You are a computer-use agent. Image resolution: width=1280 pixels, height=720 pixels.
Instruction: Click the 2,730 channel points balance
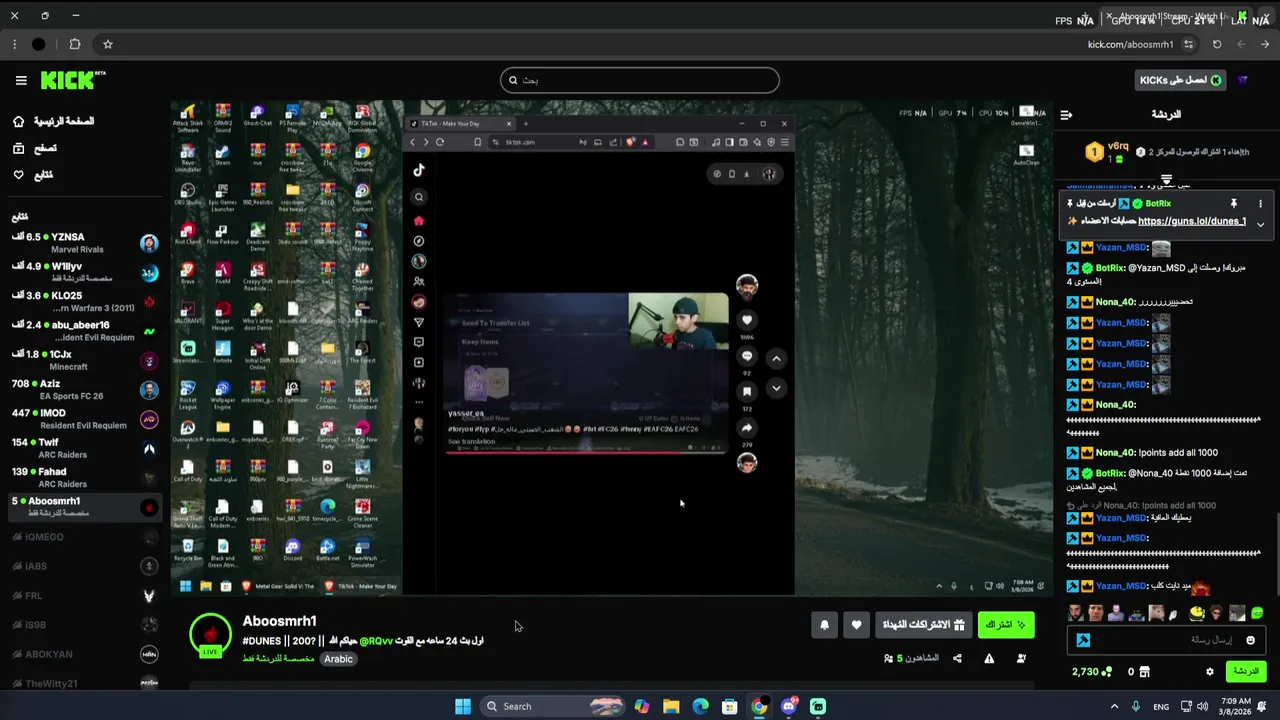click(1092, 672)
